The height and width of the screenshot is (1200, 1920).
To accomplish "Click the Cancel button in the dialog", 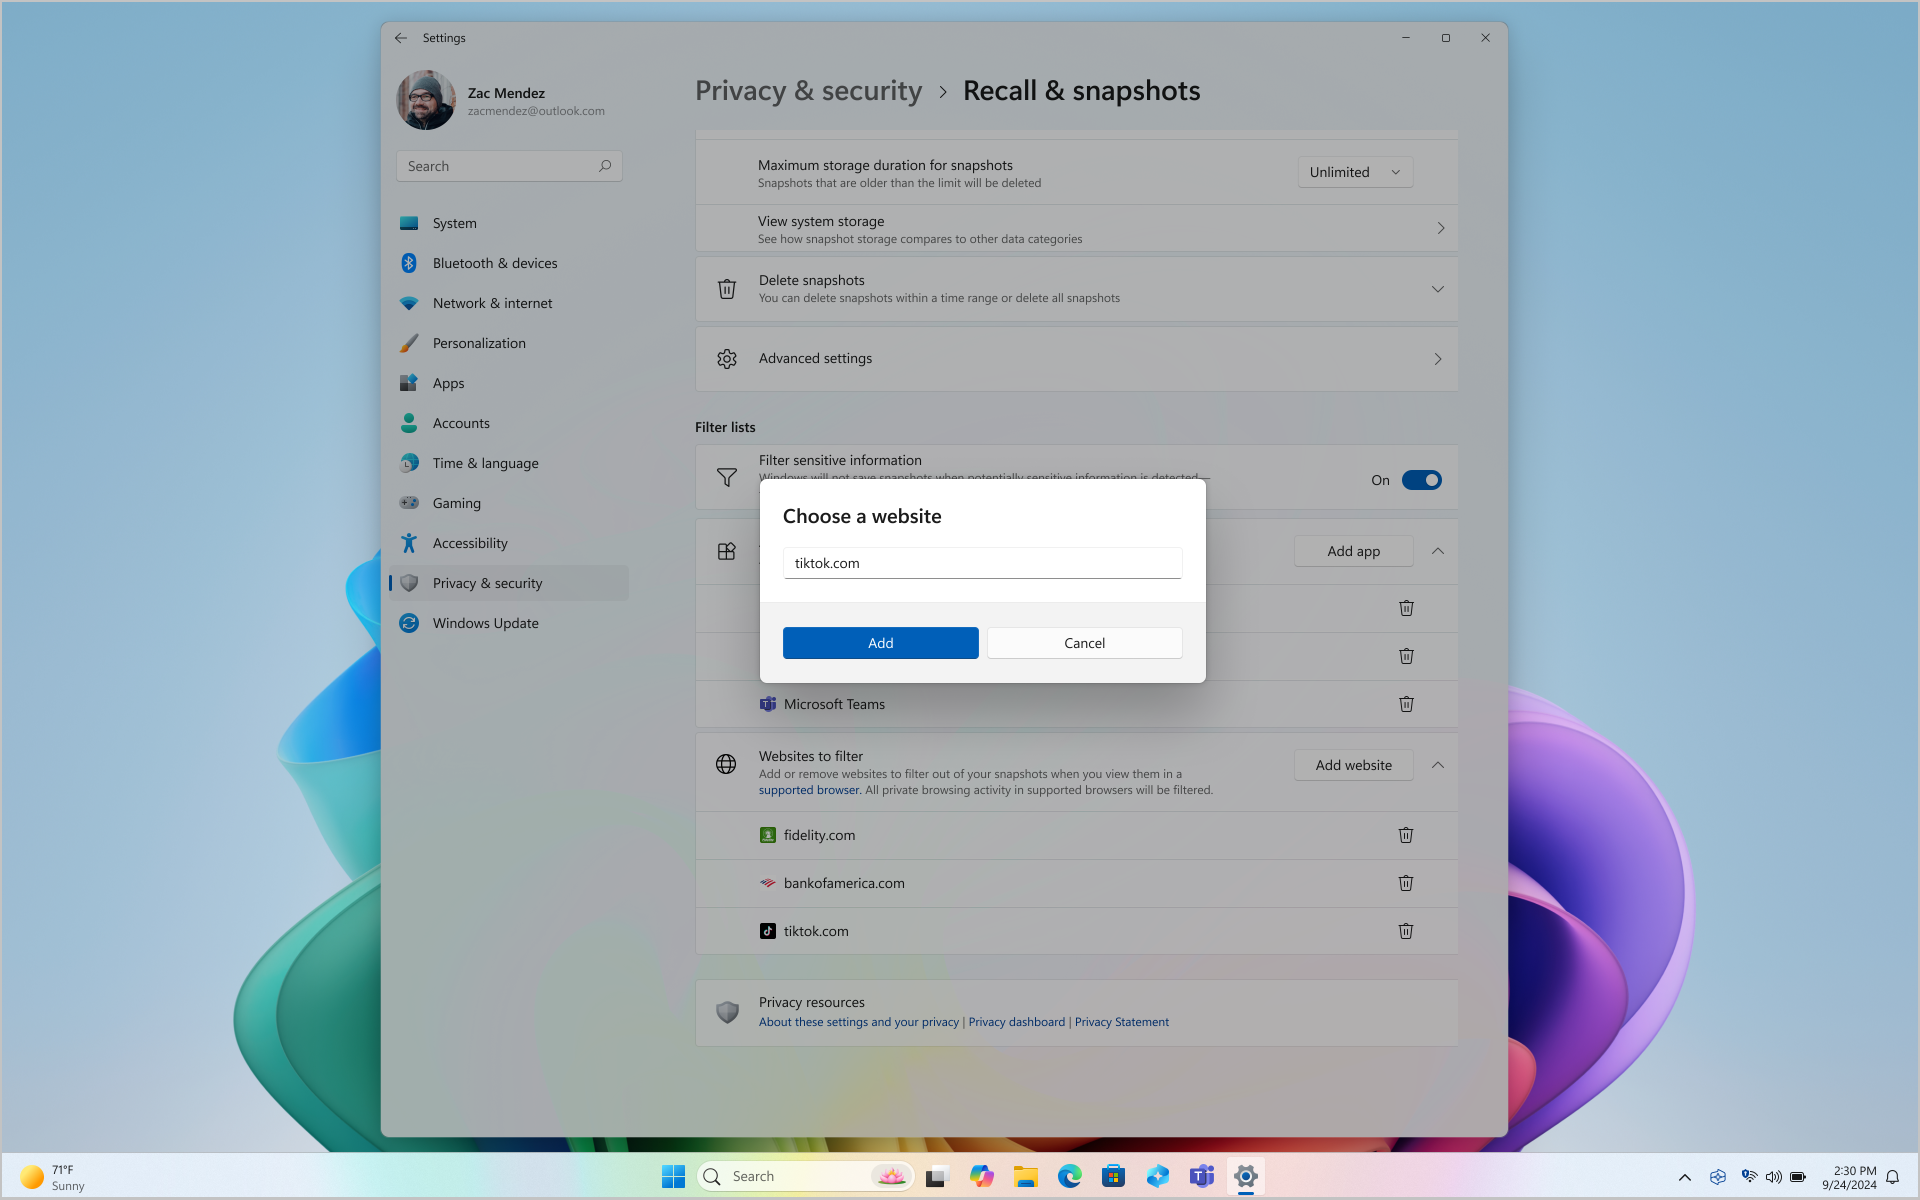I will [x=1084, y=641].
